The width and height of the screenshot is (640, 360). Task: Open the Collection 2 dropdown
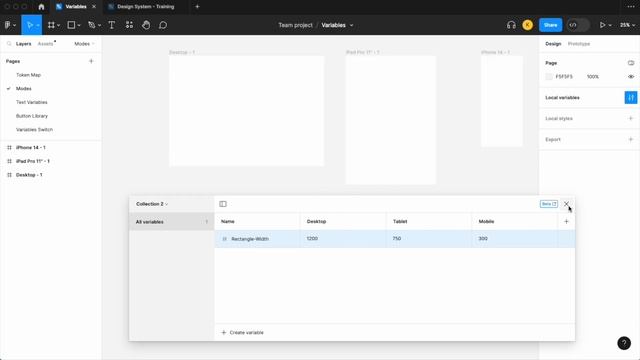(152, 204)
